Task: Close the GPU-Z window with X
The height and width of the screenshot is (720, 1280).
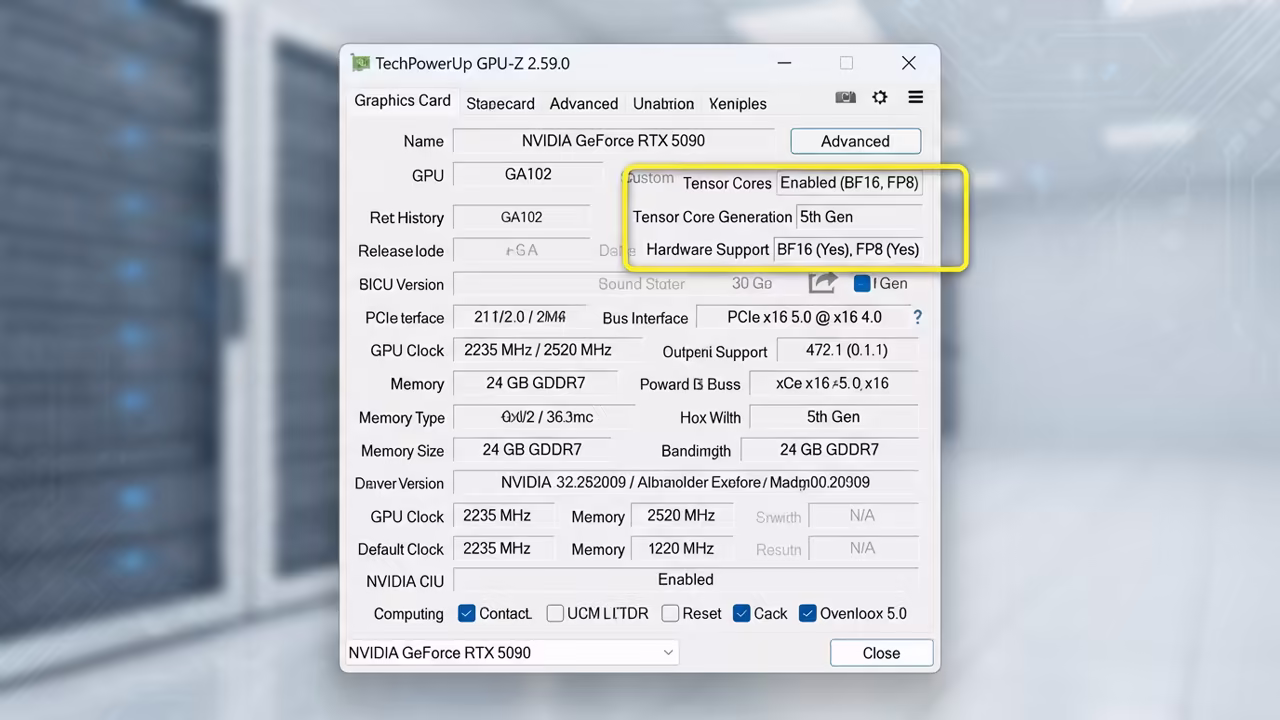Action: pyautogui.click(x=908, y=63)
